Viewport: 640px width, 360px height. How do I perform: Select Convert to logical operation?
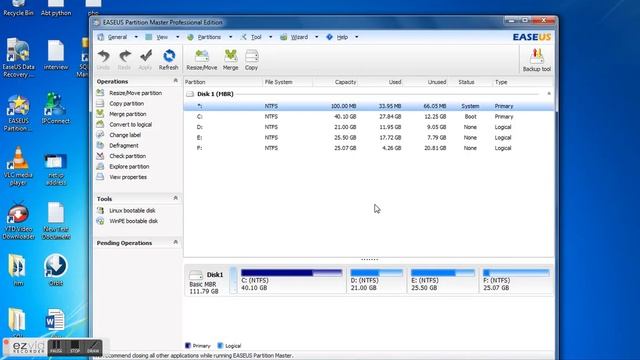(x=131, y=124)
